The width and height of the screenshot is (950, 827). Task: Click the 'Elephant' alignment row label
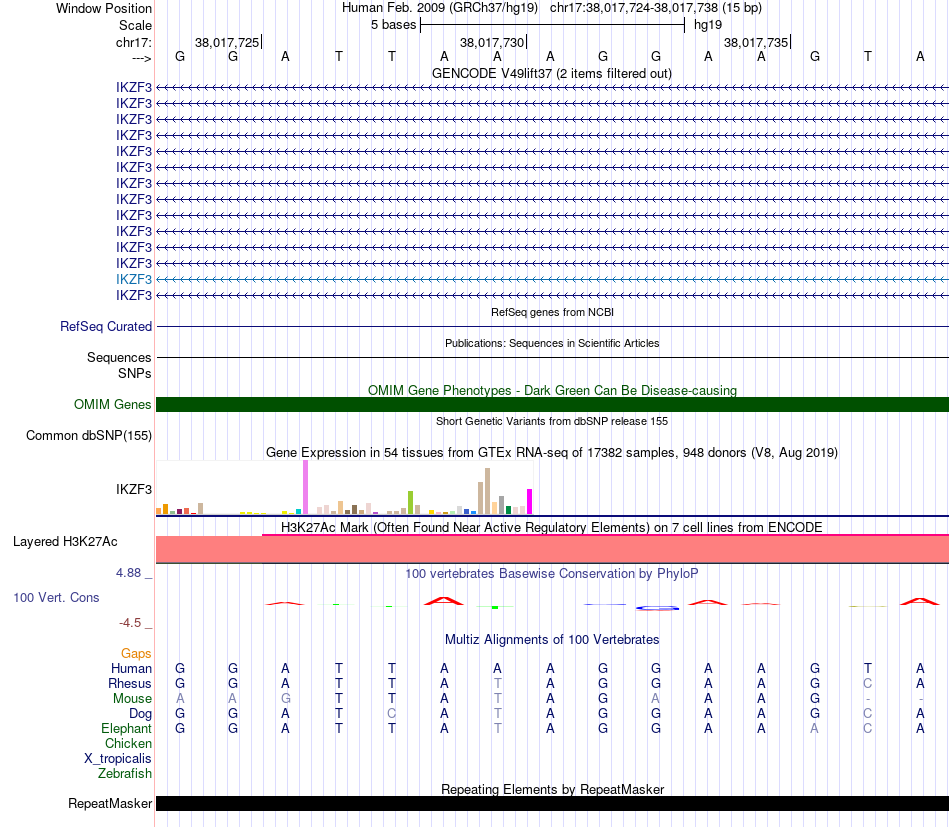click(x=126, y=728)
